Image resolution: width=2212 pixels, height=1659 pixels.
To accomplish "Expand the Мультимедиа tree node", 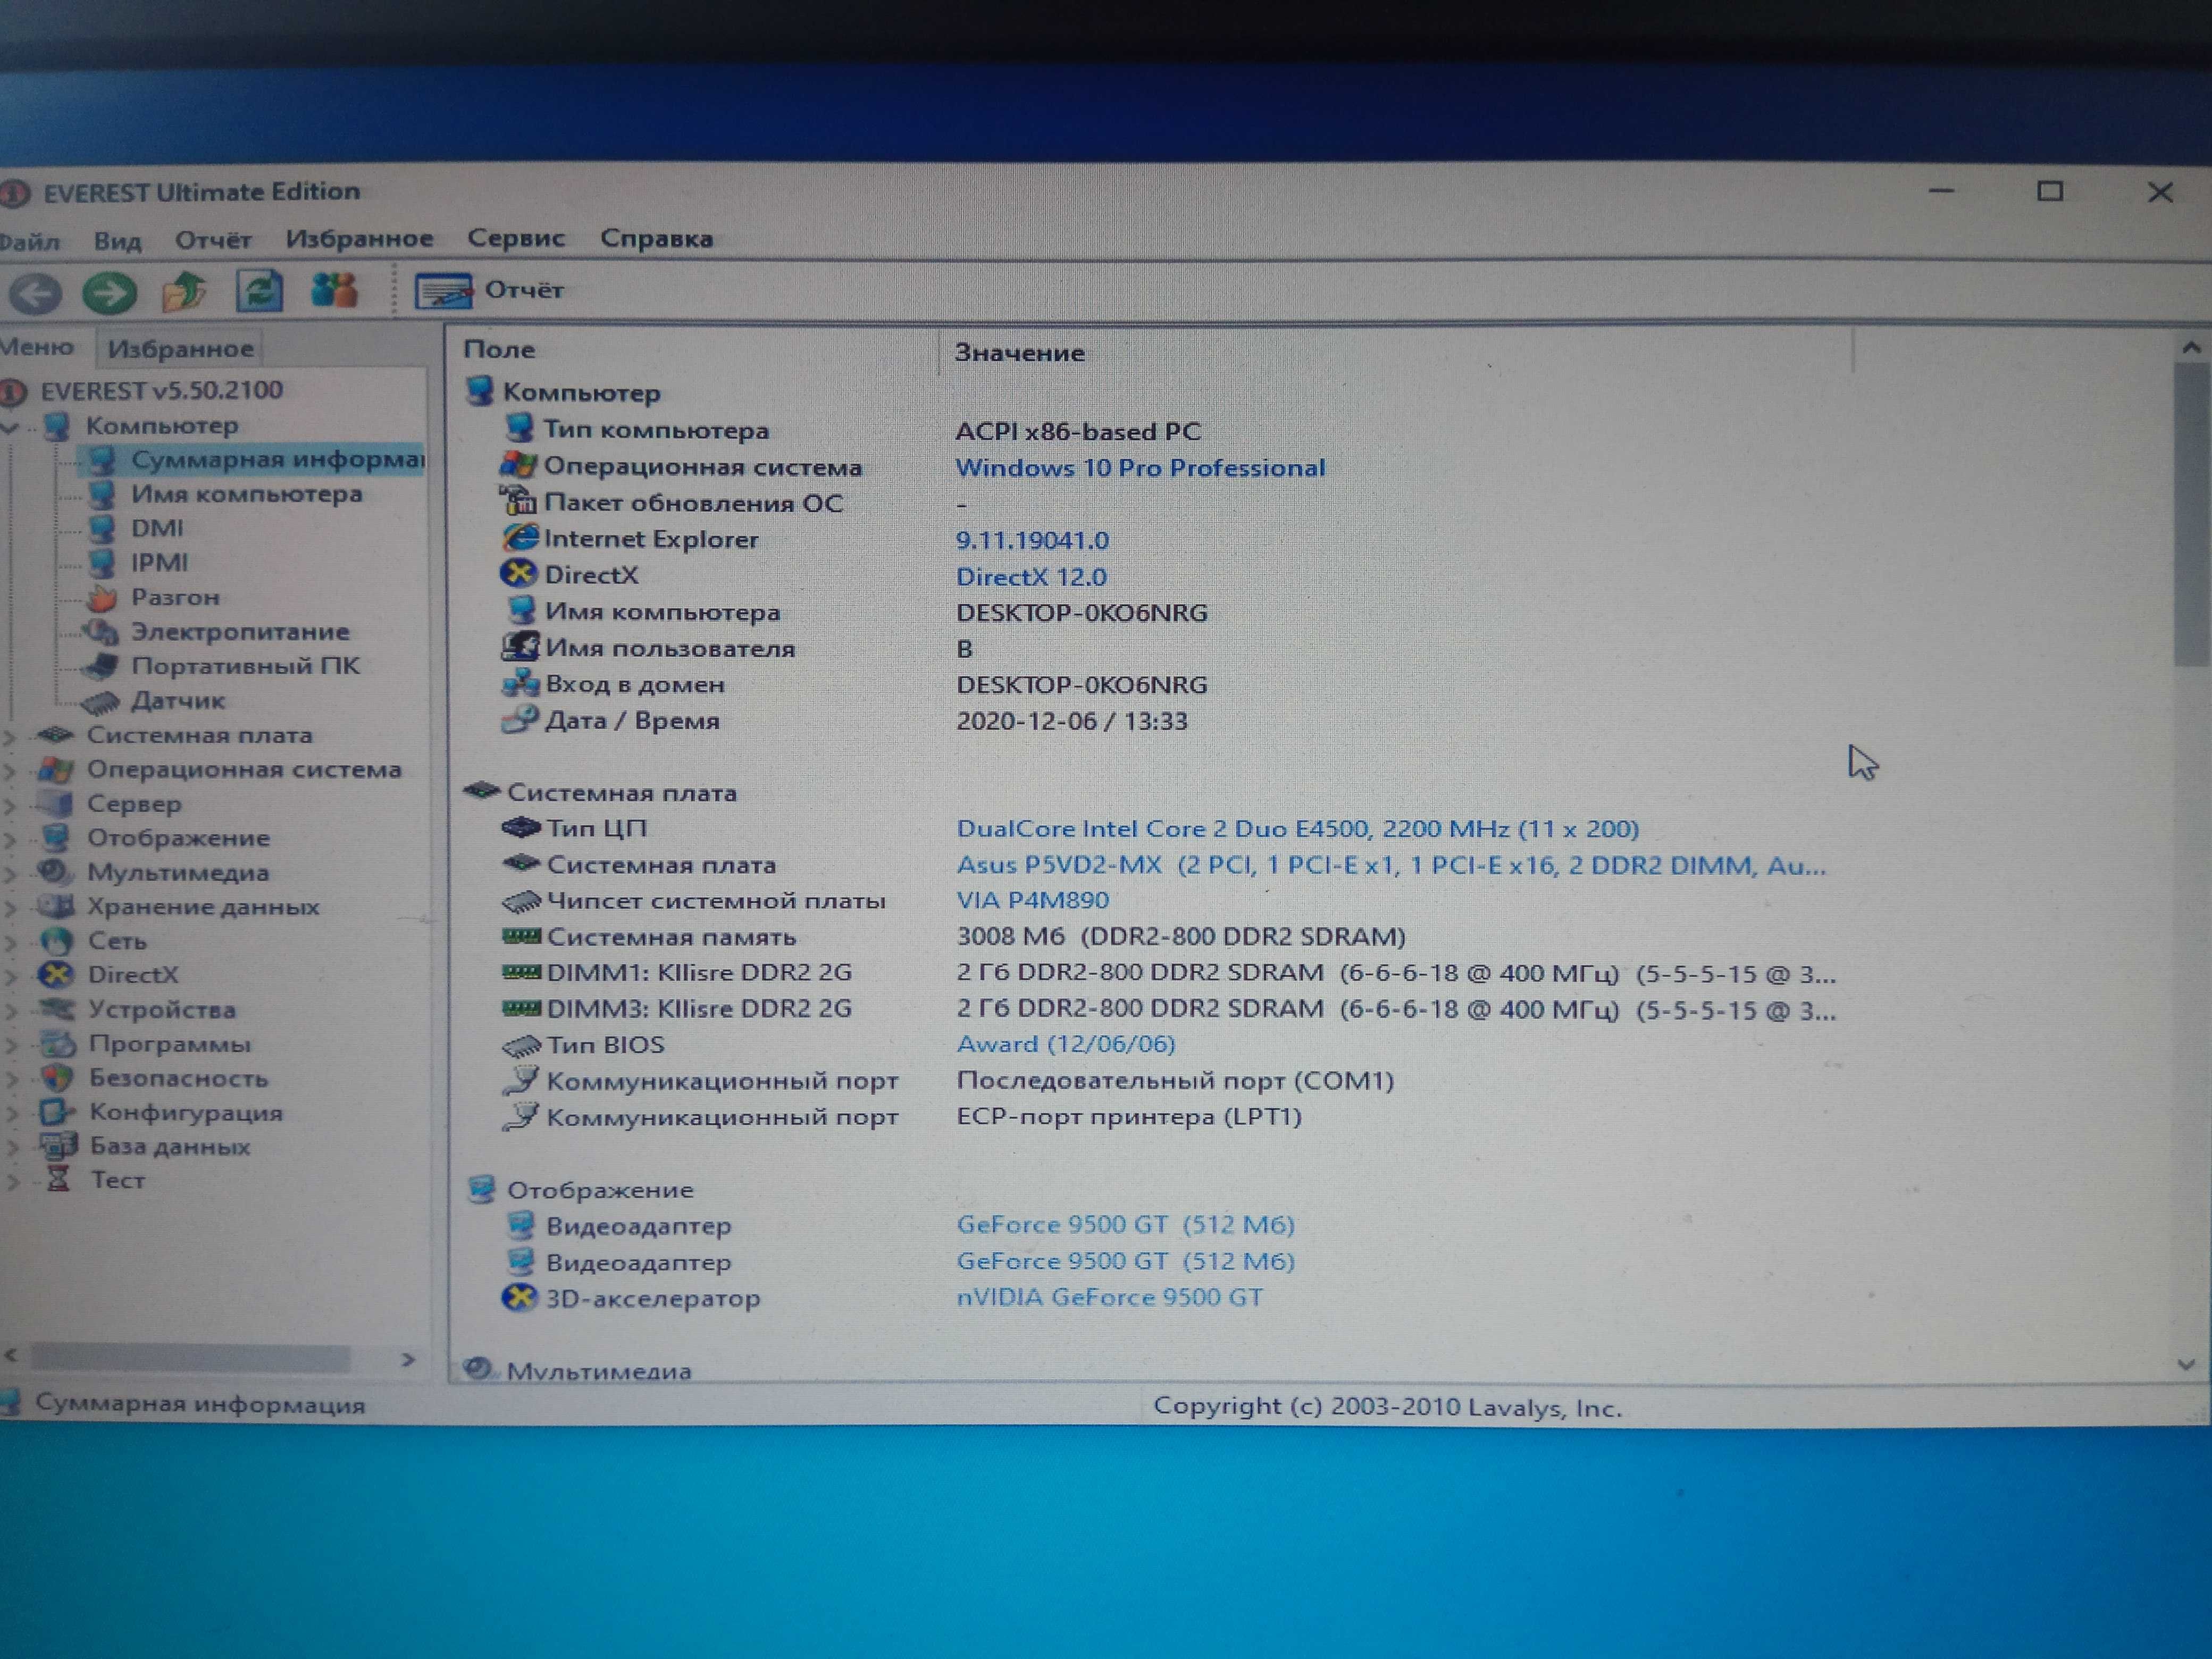I will pyautogui.click(x=10, y=874).
